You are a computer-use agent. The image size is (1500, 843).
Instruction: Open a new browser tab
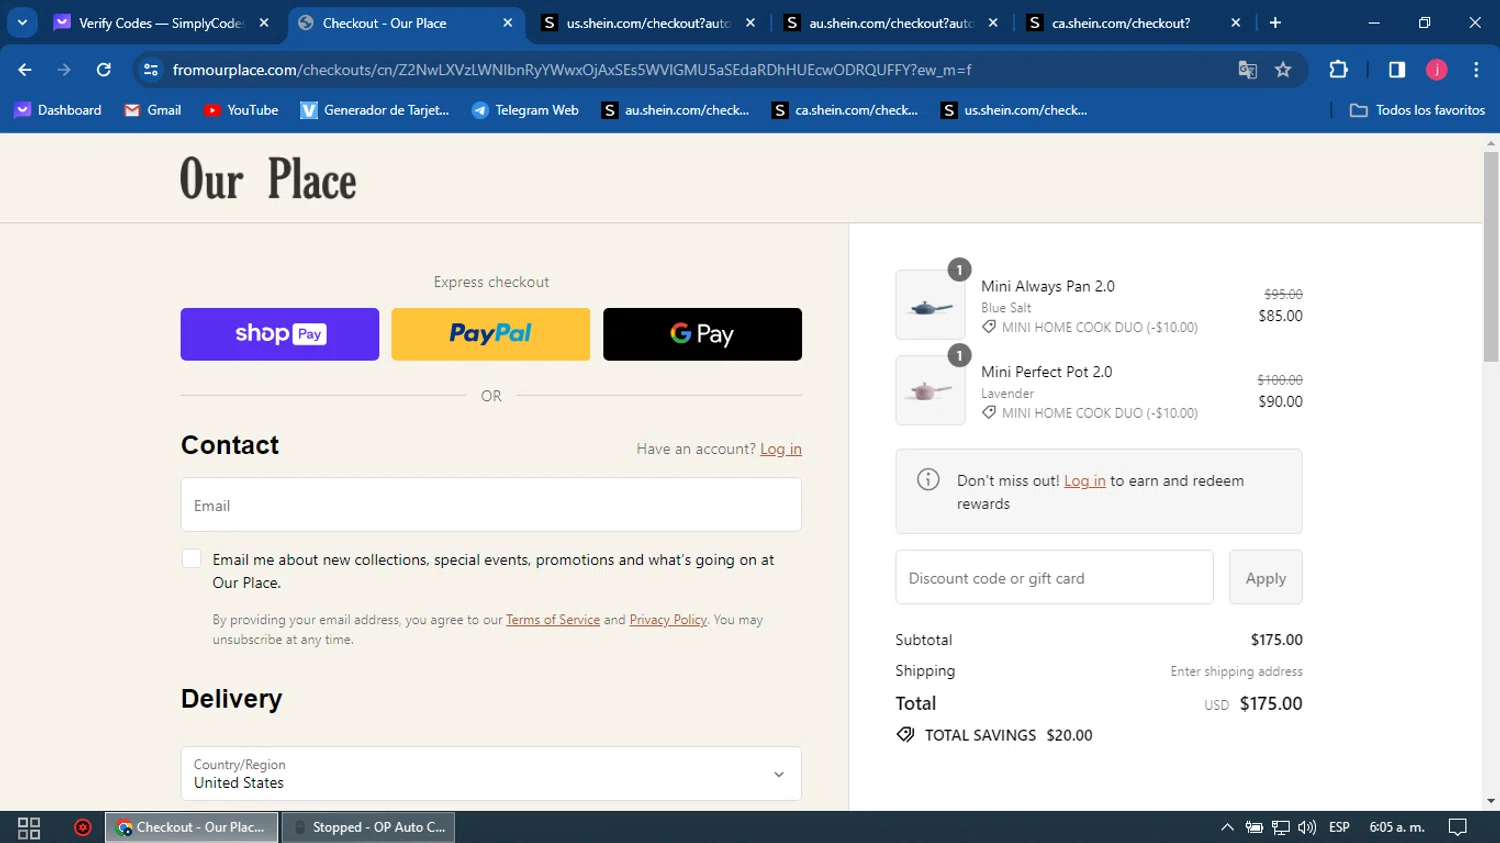(x=1275, y=23)
